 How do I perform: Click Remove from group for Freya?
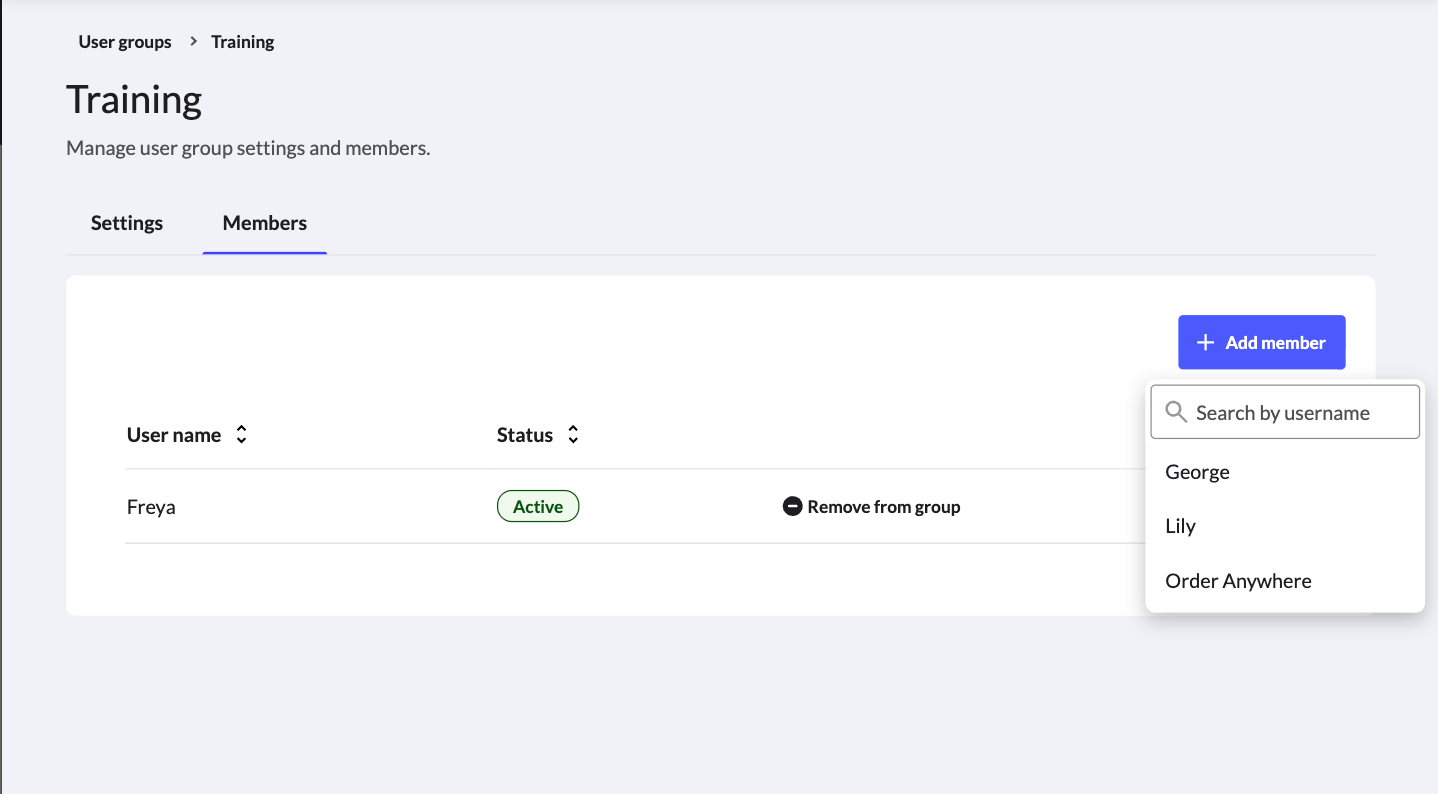pos(871,506)
